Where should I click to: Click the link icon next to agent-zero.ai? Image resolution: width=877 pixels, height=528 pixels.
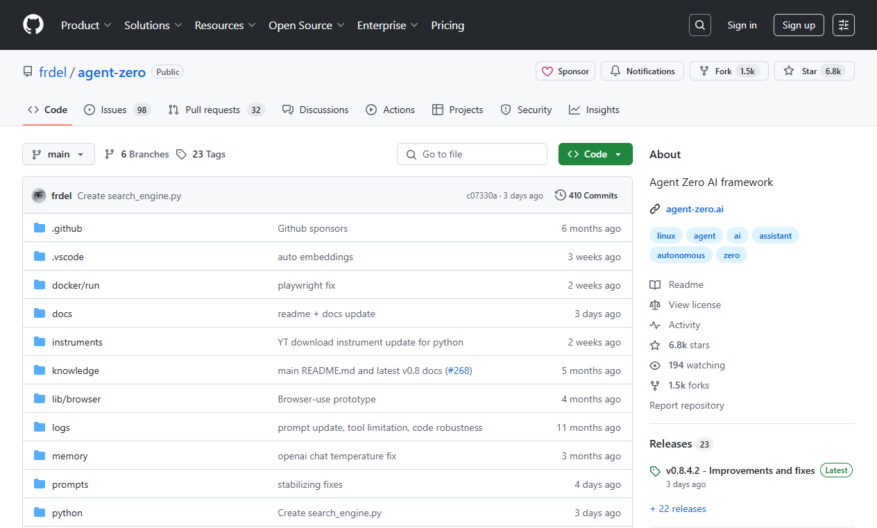coord(655,209)
